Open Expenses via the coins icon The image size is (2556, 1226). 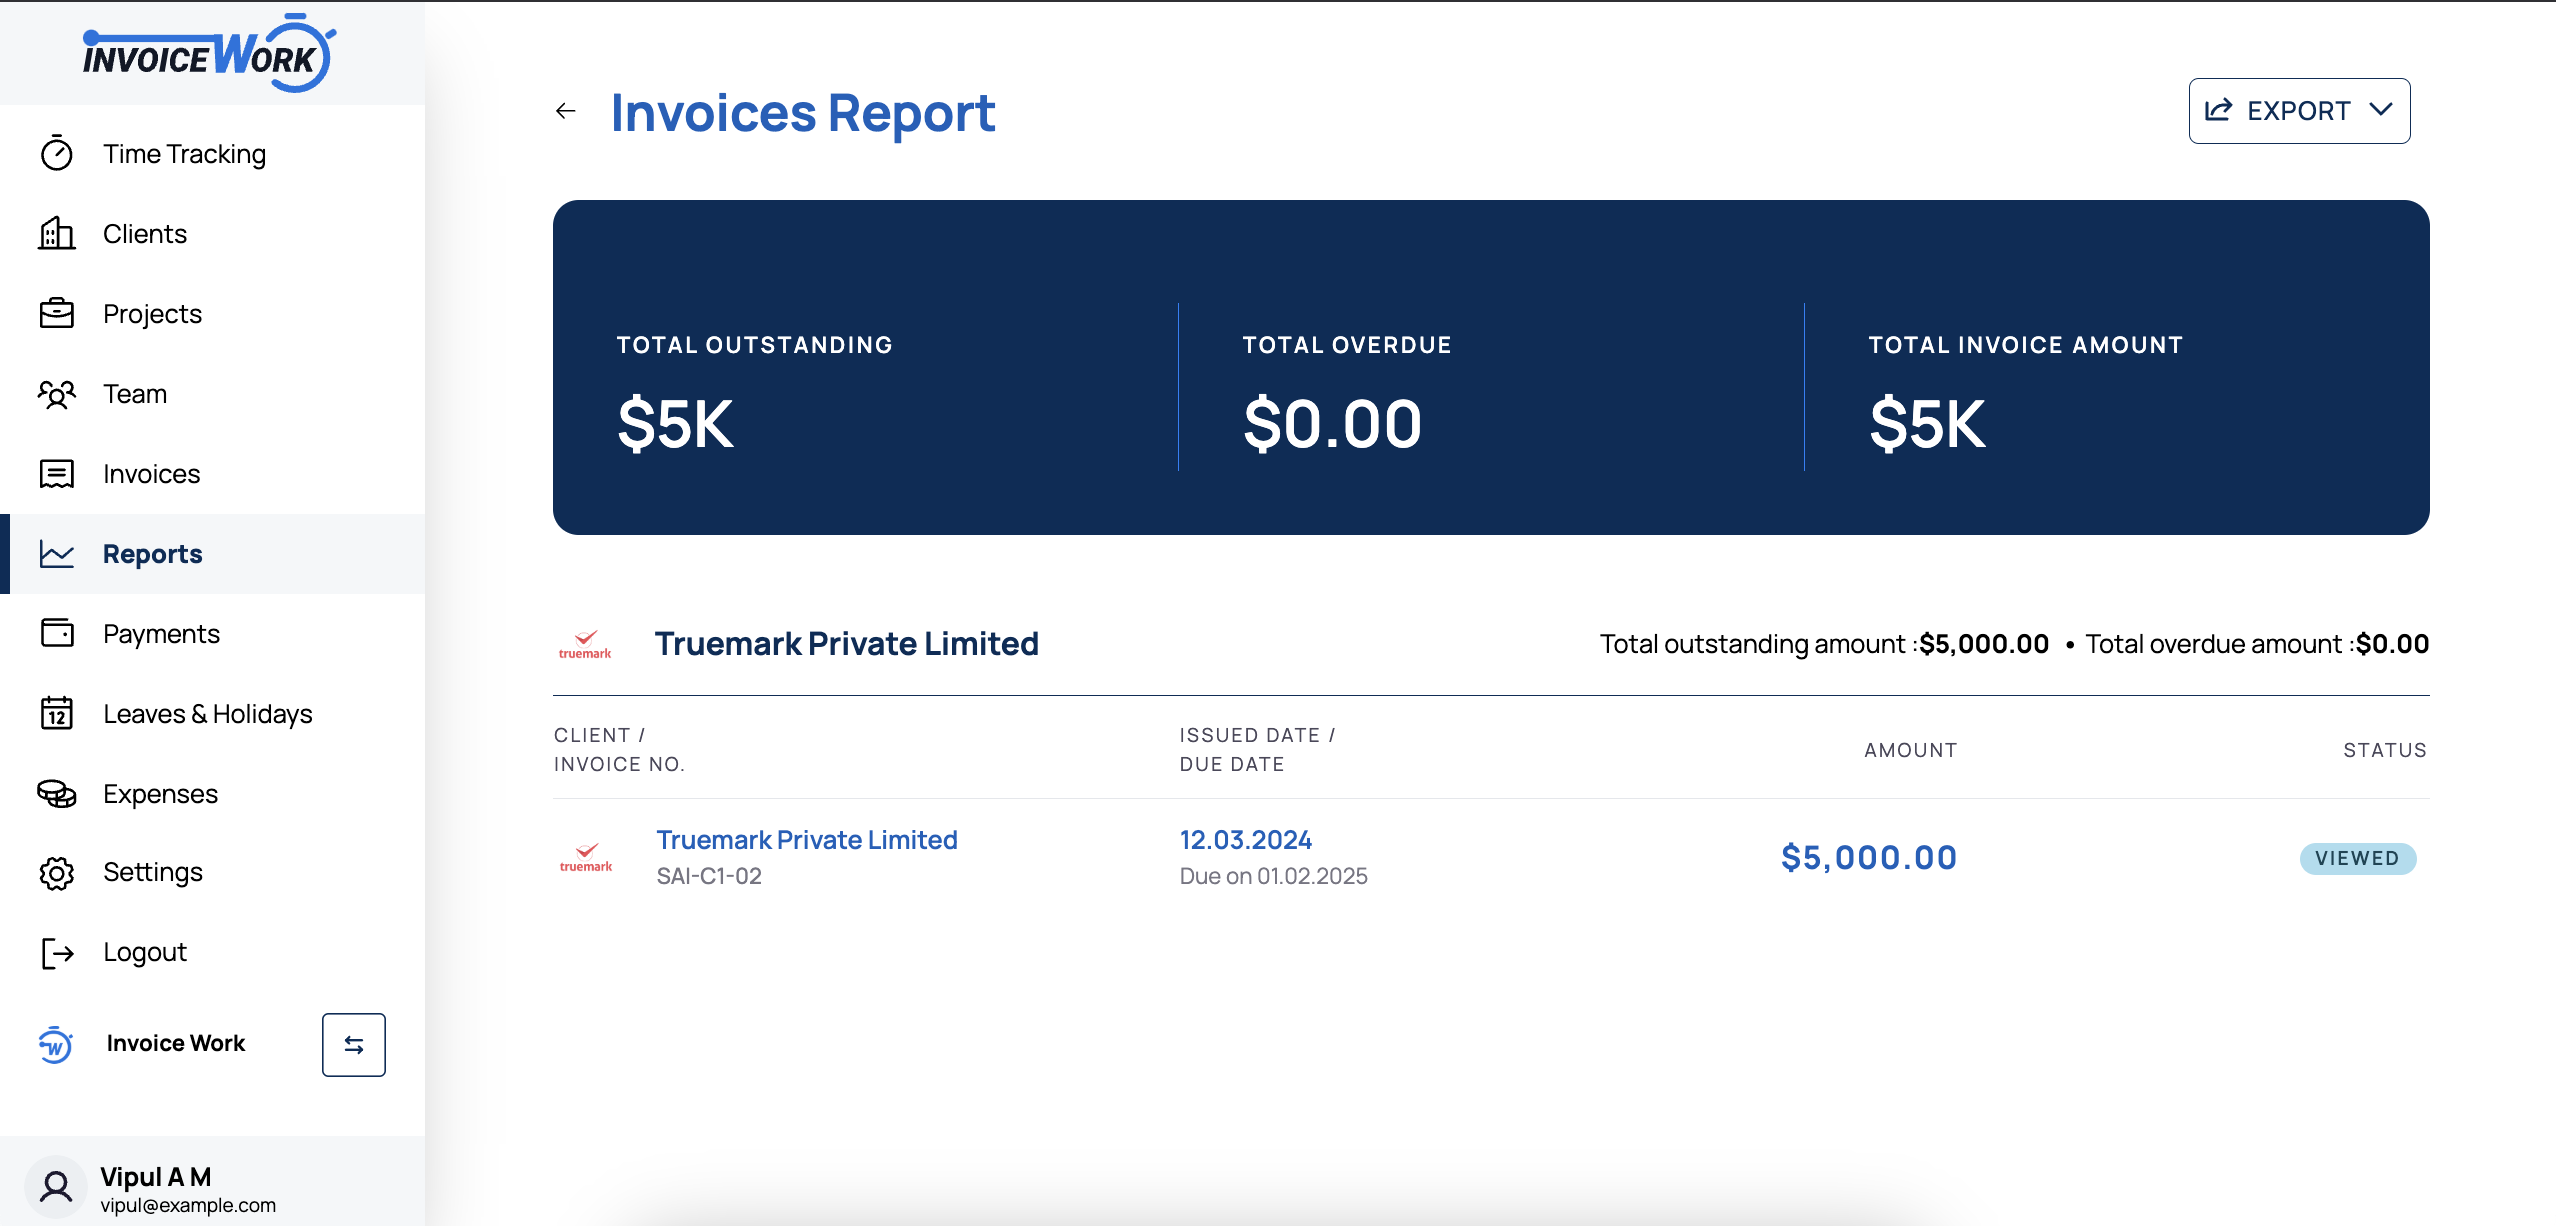[57, 793]
